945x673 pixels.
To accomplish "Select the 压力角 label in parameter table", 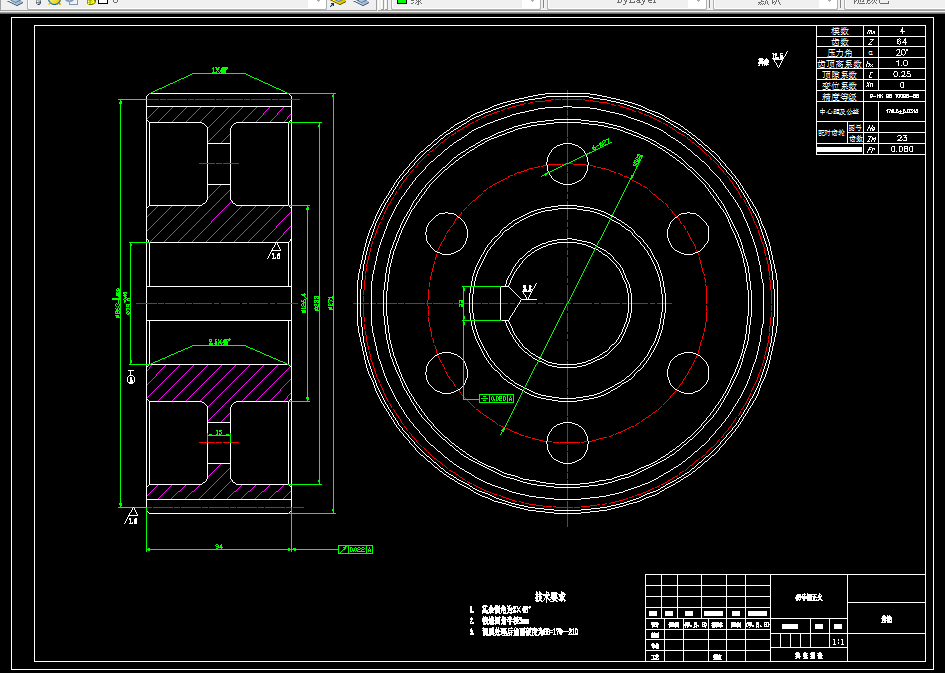I will [841, 52].
